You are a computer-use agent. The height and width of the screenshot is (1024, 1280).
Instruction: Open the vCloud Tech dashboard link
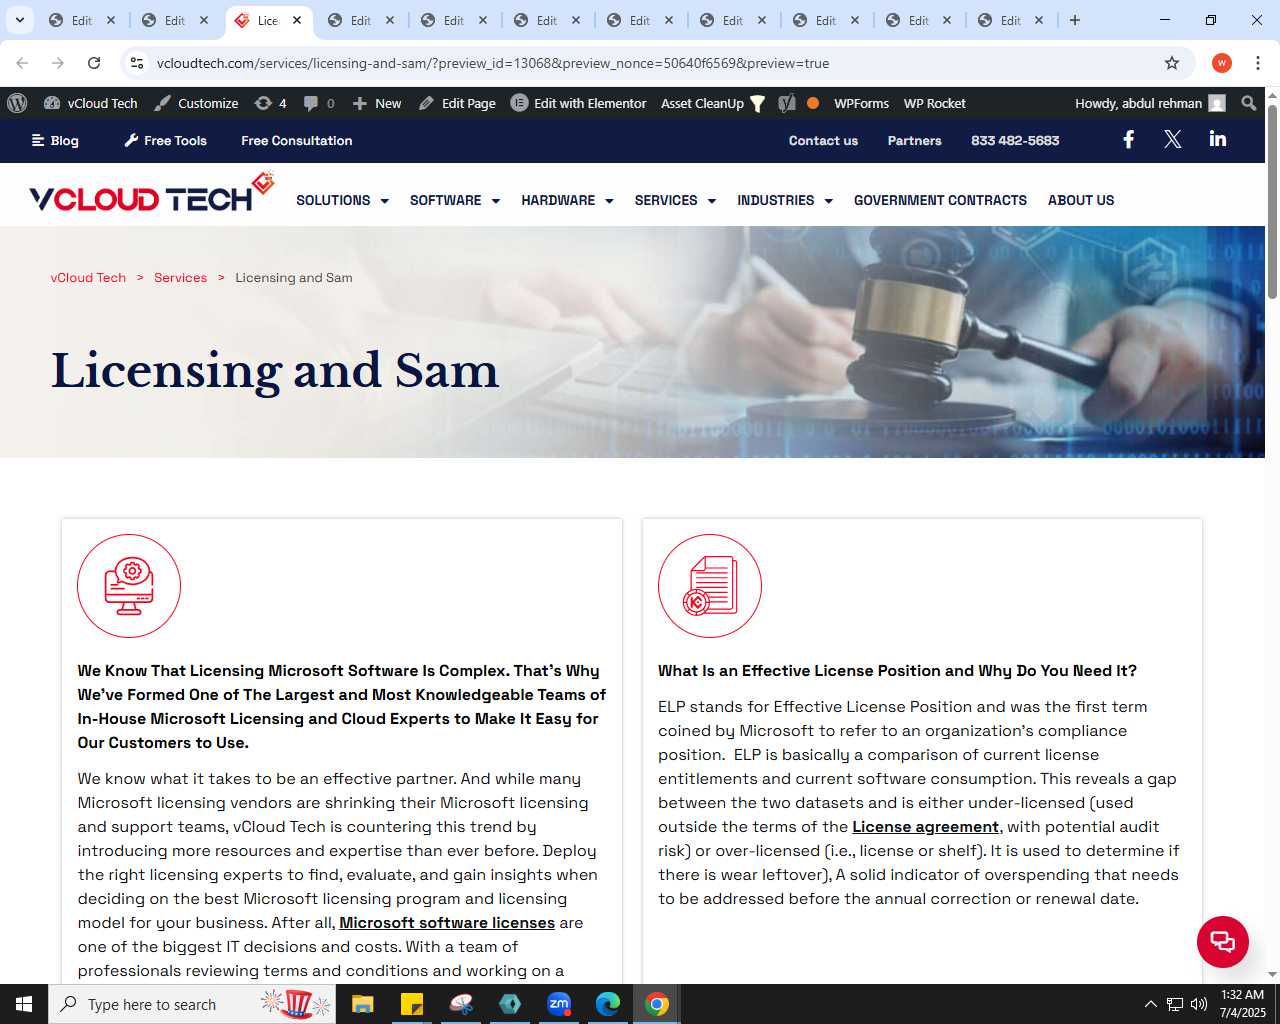(x=91, y=103)
